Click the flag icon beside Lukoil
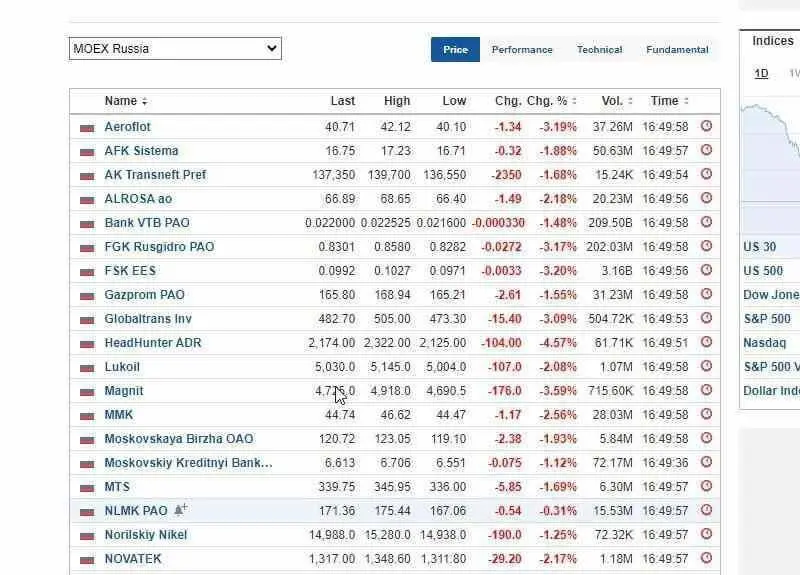 click(87, 367)
